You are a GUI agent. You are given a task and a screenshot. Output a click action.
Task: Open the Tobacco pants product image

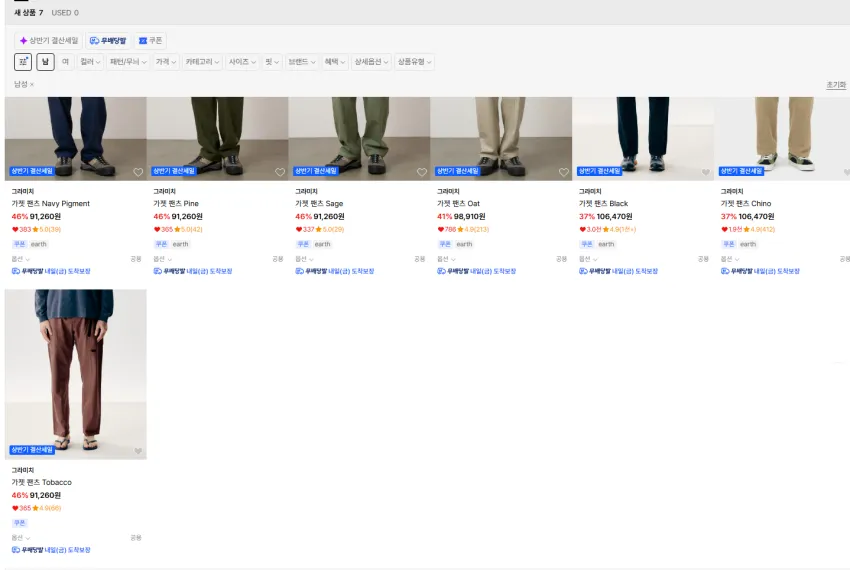click(75, 374)
